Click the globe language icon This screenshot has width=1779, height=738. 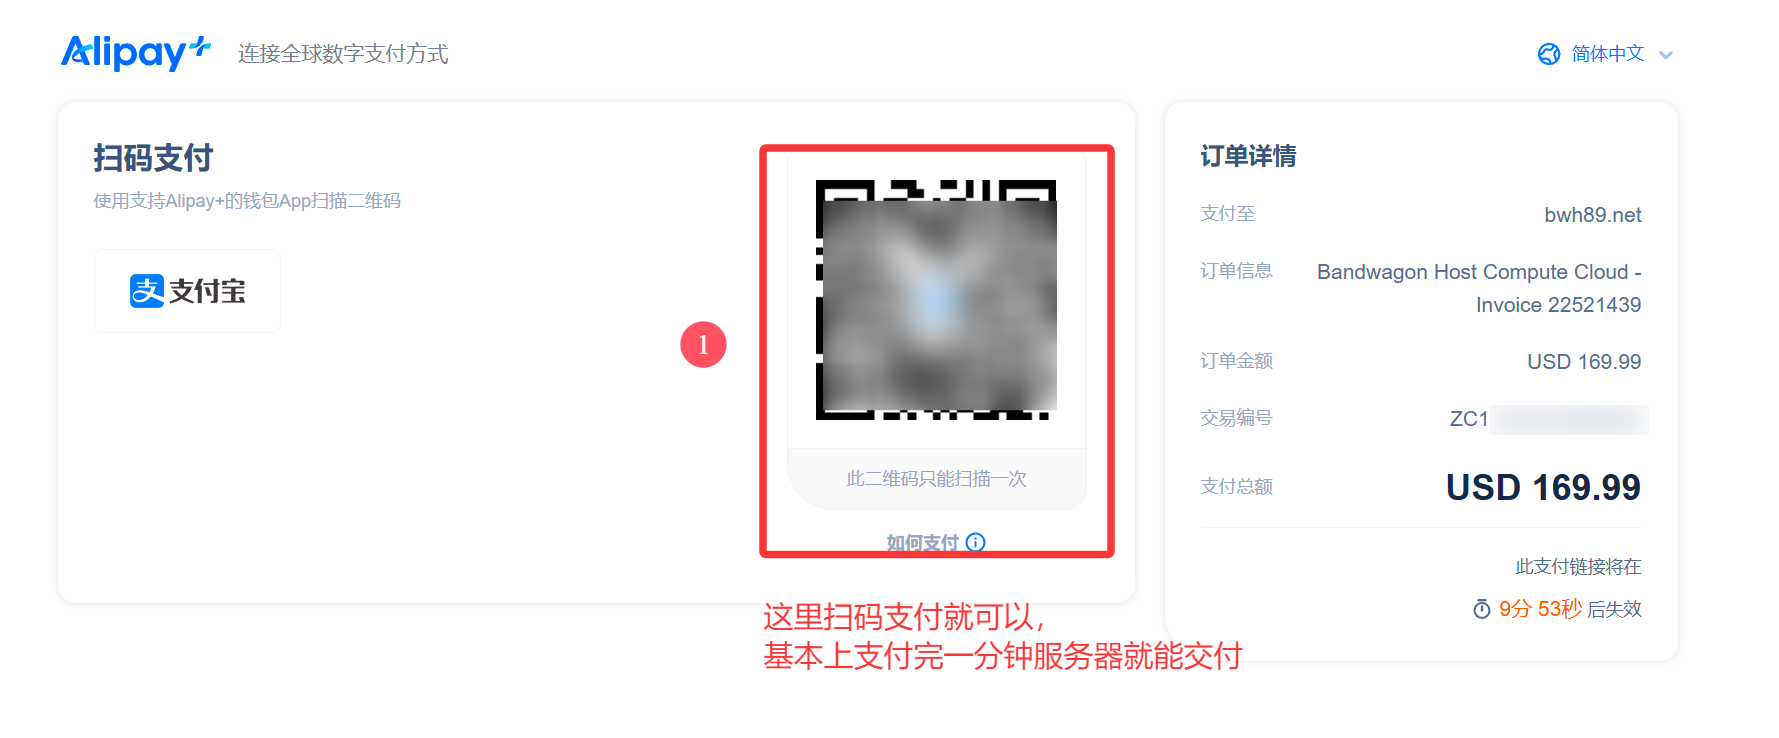coord(1549,54)
